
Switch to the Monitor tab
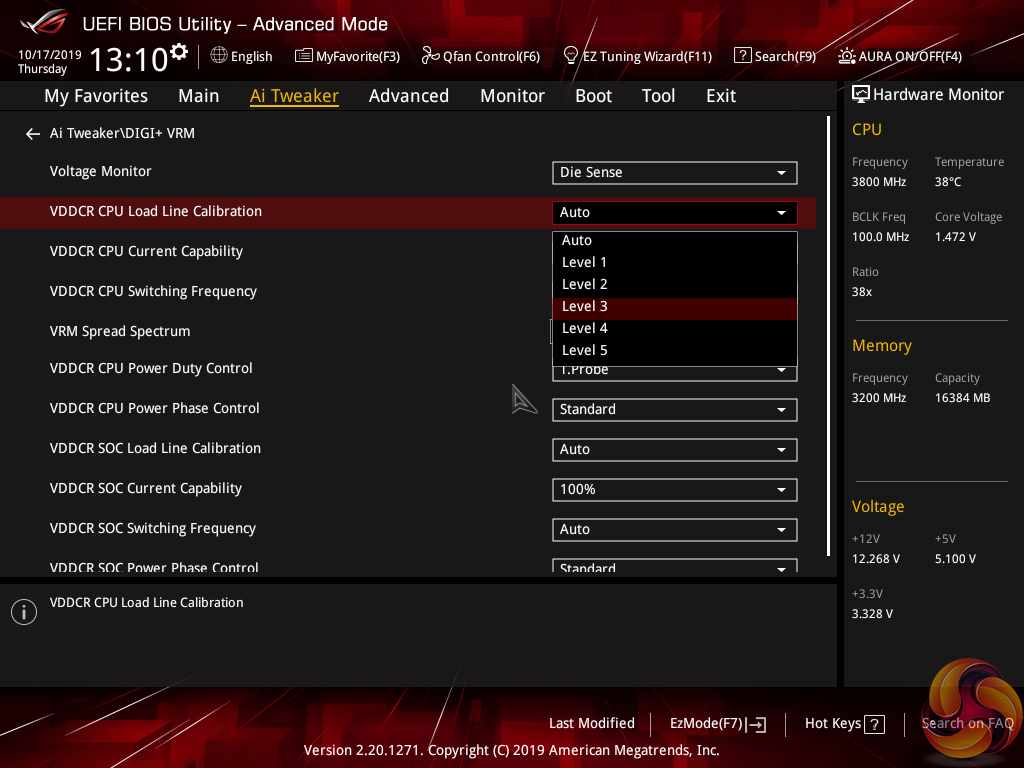[x=512, y=96]
